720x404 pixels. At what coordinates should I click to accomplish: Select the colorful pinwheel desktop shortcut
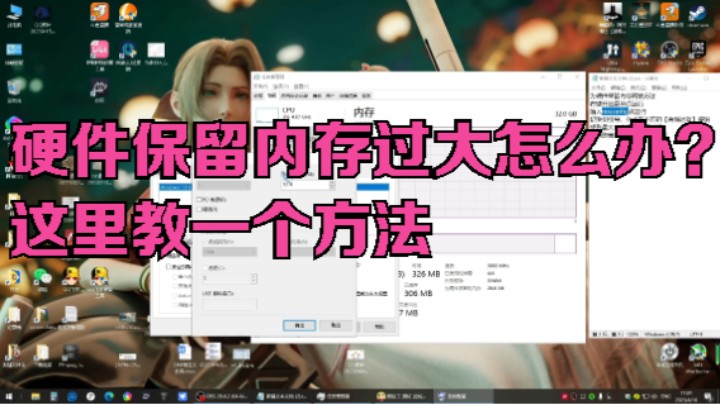point(641,50)
